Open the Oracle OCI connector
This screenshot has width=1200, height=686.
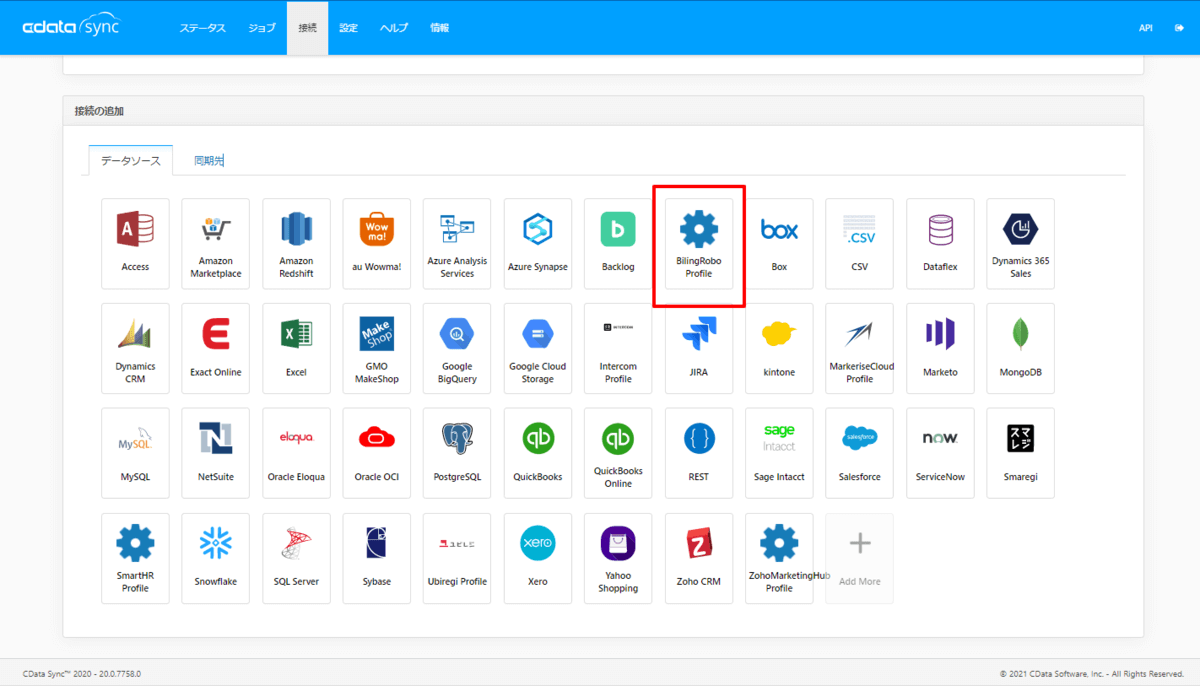coord(376,453)
